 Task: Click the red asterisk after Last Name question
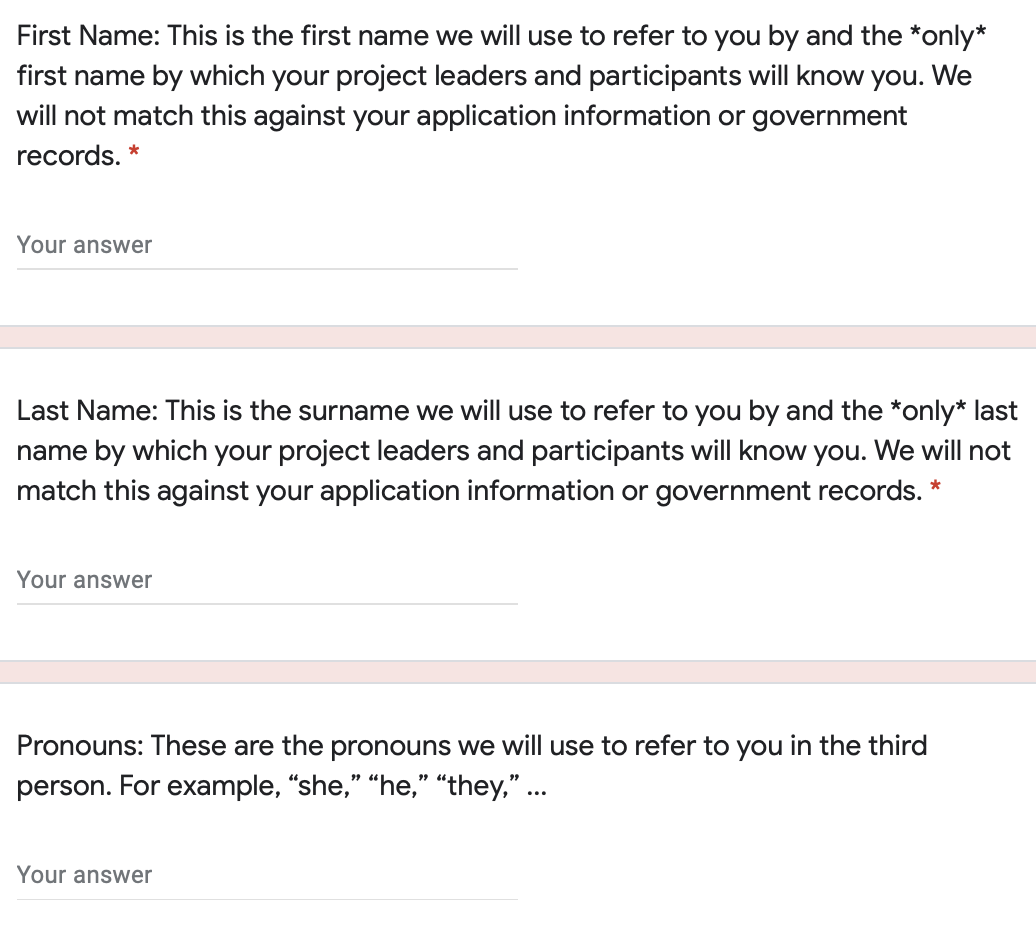pyautogui.click(x=935, y=487)
